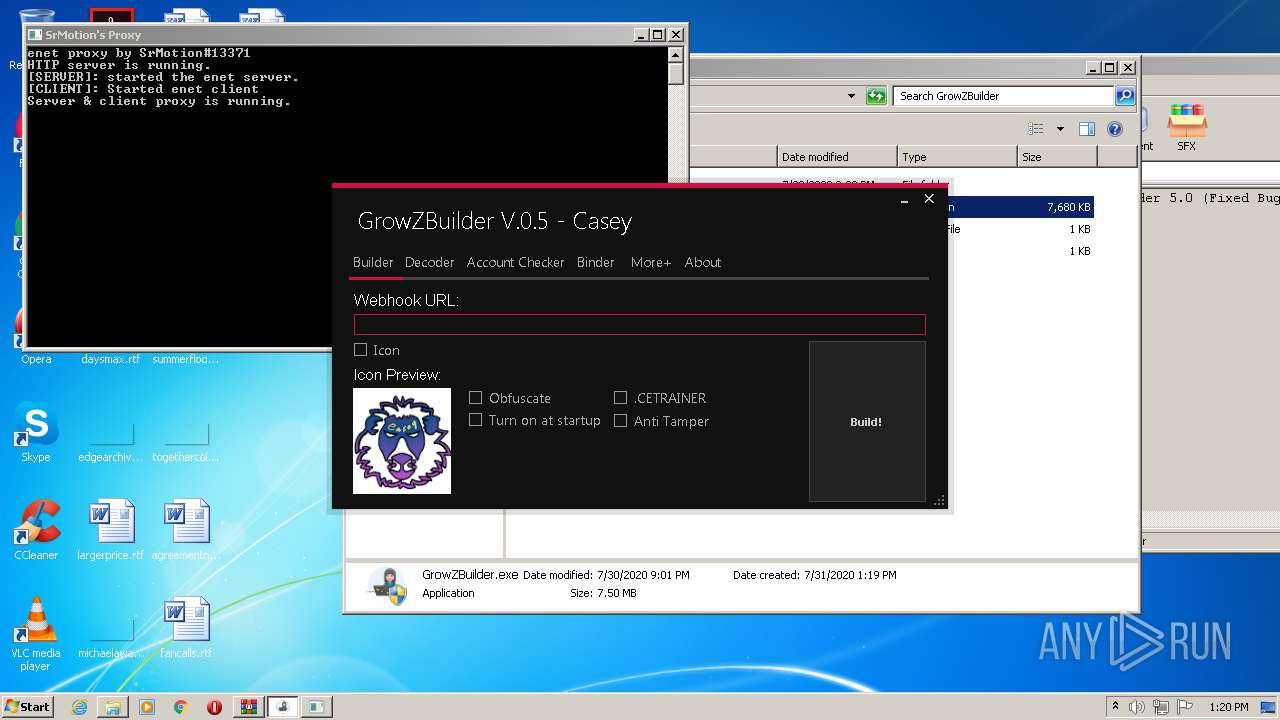Select the fancalls.rtf desktop file
Viewport: 1280px width, 720px height.
point(187,630)
